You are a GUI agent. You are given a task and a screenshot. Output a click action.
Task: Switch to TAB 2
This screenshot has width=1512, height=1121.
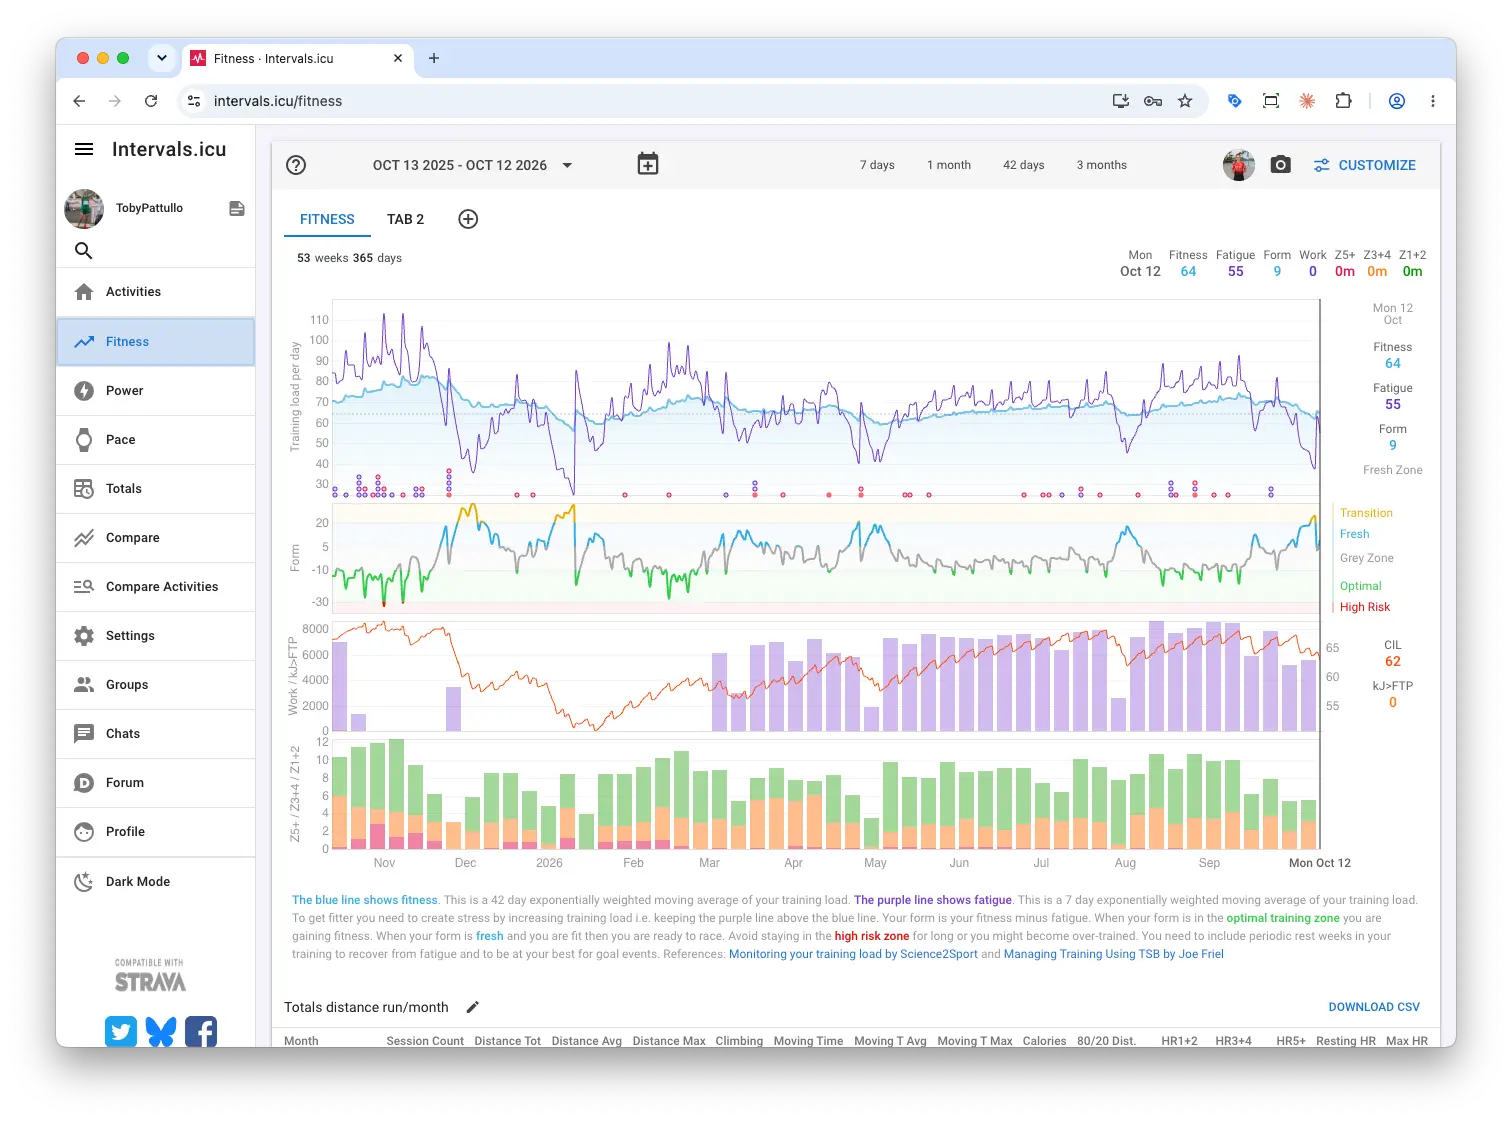[x=406, y=219]
